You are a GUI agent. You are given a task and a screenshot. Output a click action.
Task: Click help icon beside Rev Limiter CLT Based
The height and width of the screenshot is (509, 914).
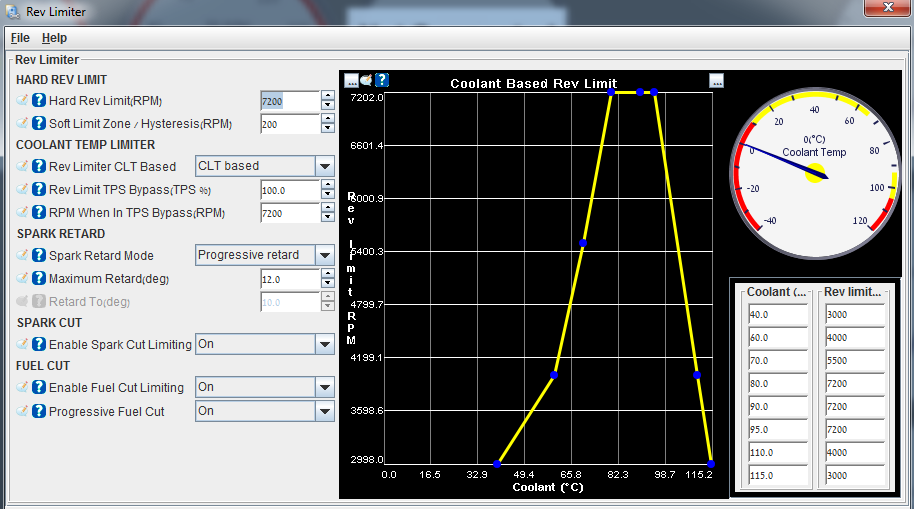(38, 166)
